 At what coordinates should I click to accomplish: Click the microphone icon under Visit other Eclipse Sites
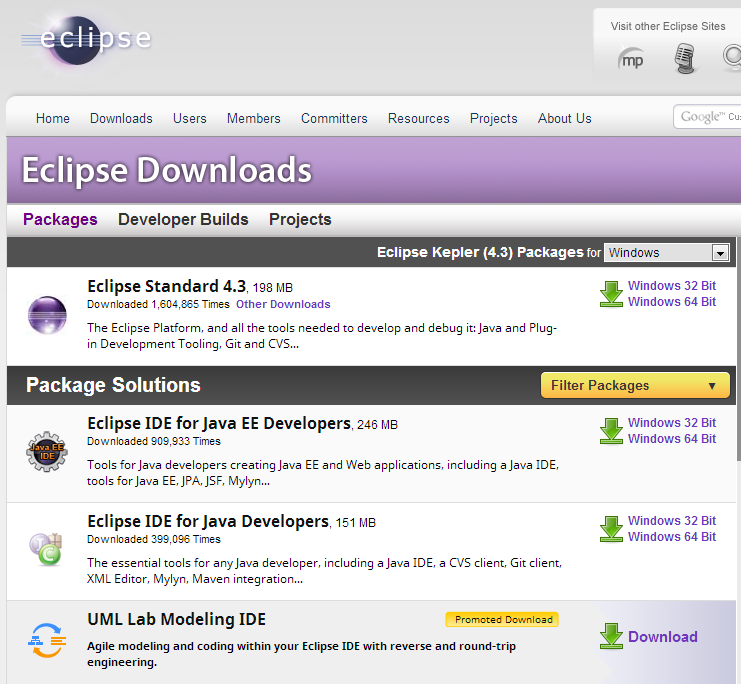click(x=684, y=59)
